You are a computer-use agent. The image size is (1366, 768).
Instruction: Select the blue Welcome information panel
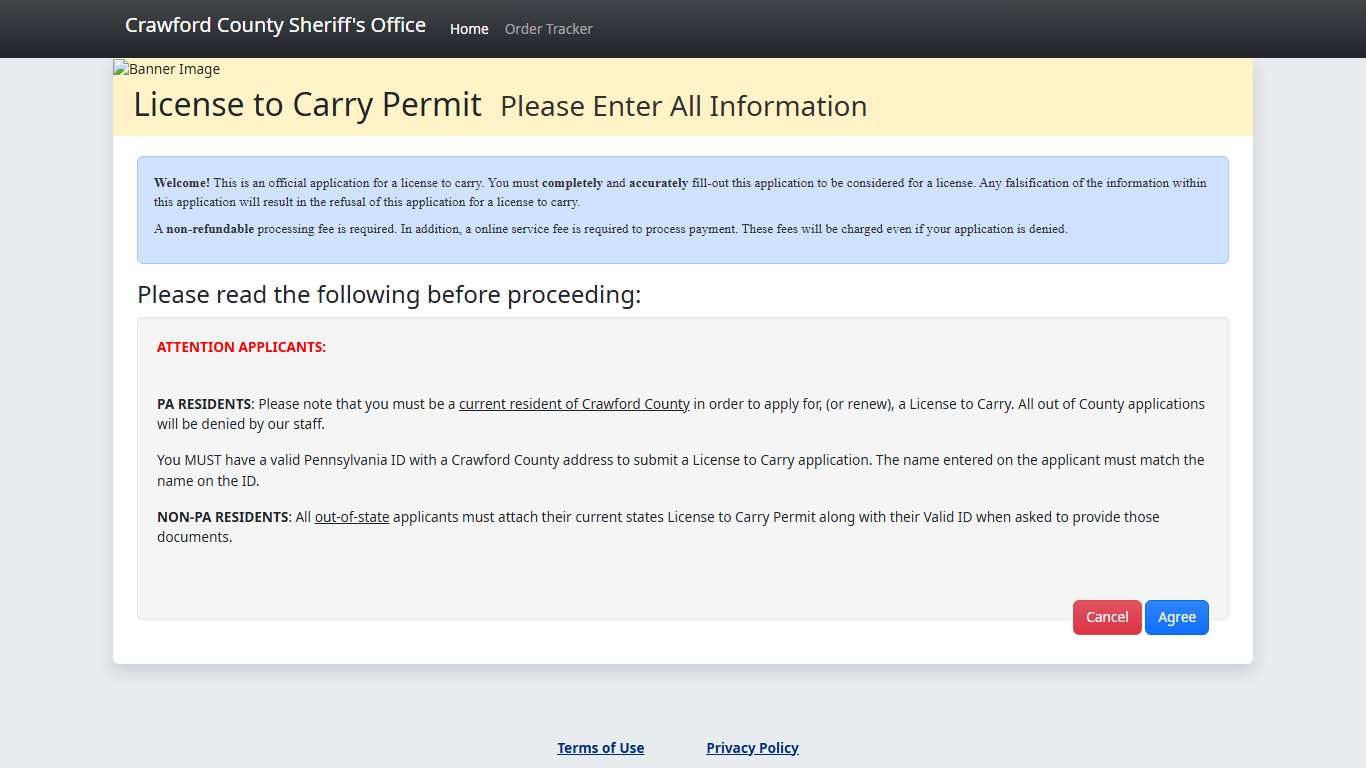pyautogui.click(x=683, y=210)
